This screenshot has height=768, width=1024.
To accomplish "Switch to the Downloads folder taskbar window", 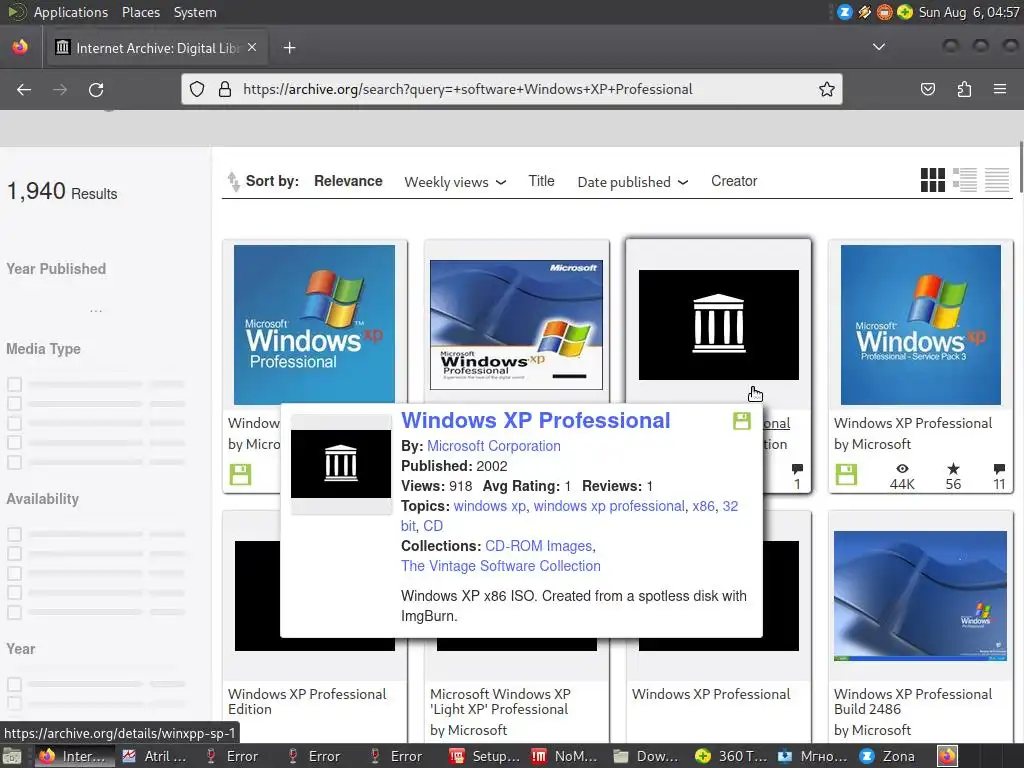I will pyautogui.click(x=648, y=756).
